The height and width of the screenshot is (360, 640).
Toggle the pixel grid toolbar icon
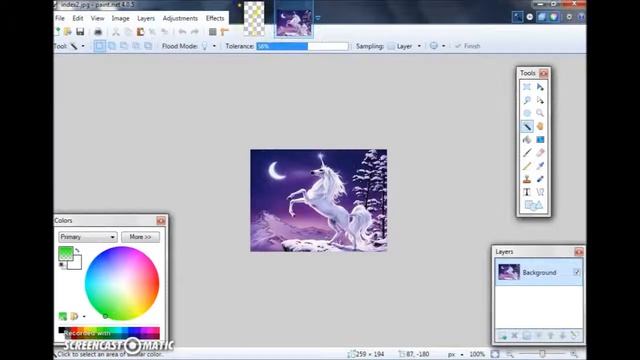212,32
